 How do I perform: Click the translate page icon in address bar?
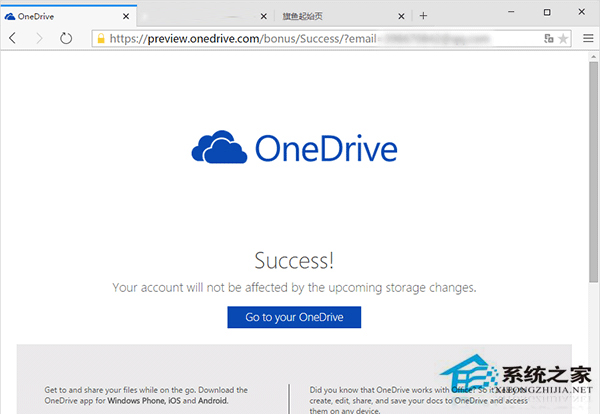click(x=549, y=38)
